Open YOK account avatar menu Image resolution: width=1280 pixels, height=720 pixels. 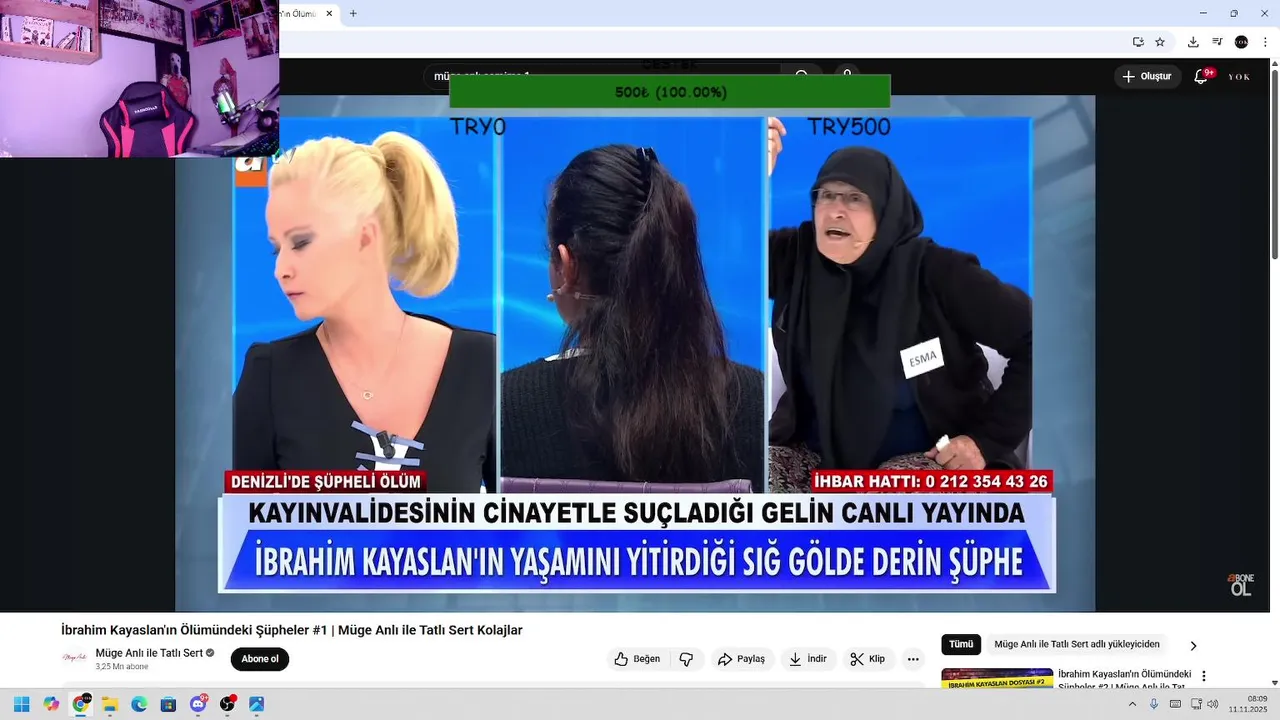1240,76
